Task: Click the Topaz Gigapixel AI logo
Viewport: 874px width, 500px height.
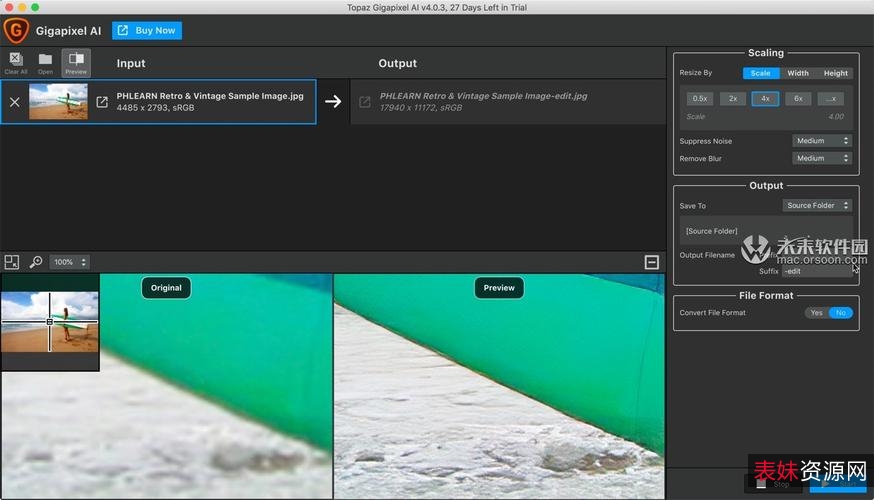Action: 16,30
